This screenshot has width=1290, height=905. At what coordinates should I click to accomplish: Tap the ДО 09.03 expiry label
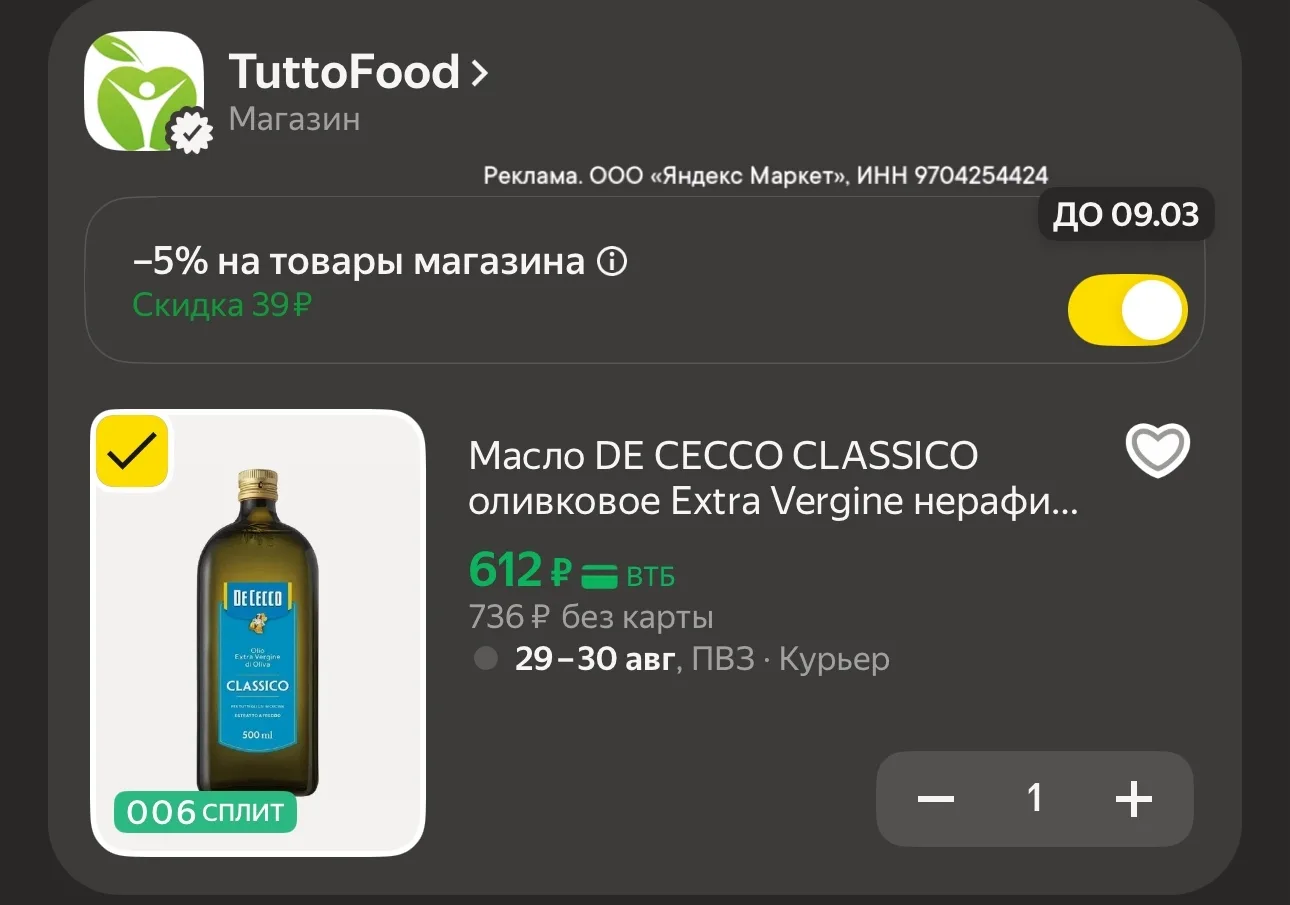point(1126,214)
